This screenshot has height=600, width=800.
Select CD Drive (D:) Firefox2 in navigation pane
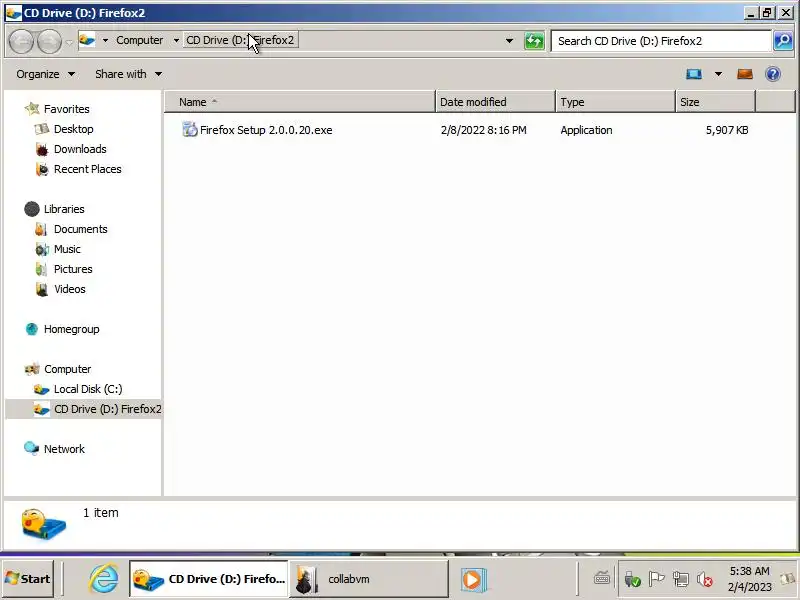pos(108,409)
